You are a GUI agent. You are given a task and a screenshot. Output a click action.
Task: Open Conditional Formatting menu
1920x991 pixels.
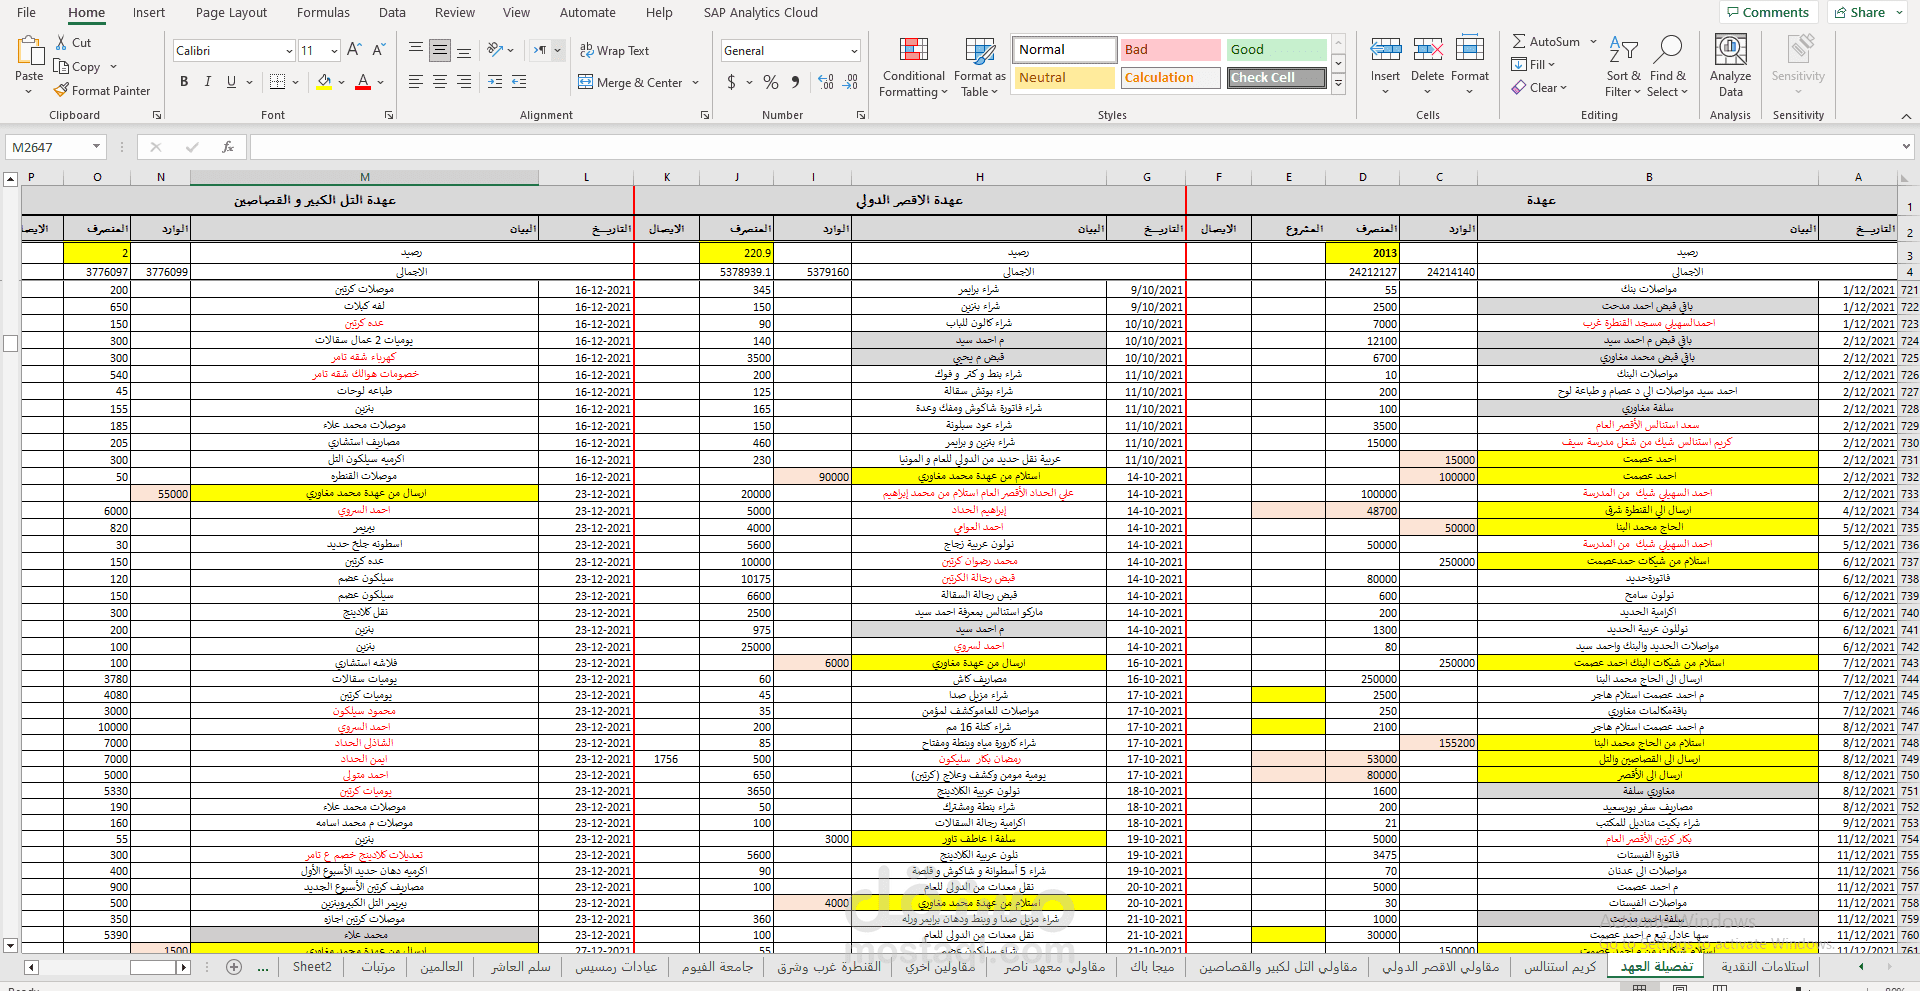pos(913,67)
